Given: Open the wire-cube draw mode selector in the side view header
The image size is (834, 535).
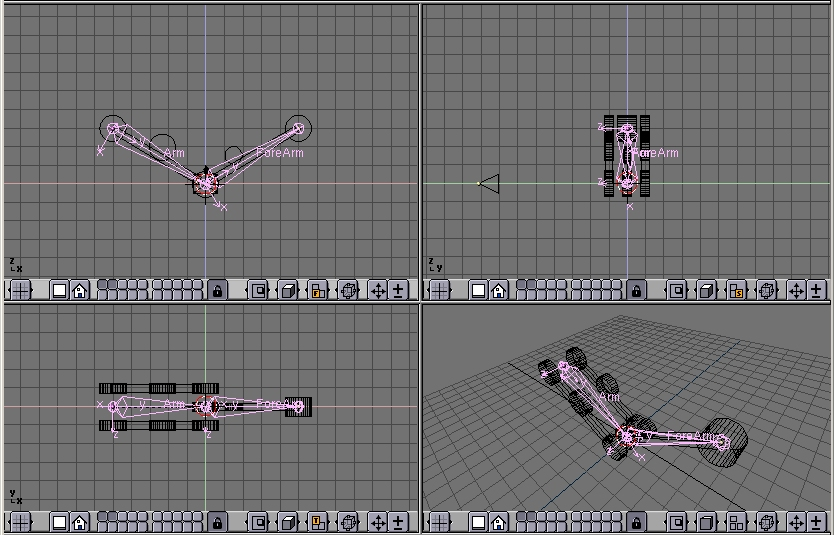Looking at the screenshot, I should 707,290.
